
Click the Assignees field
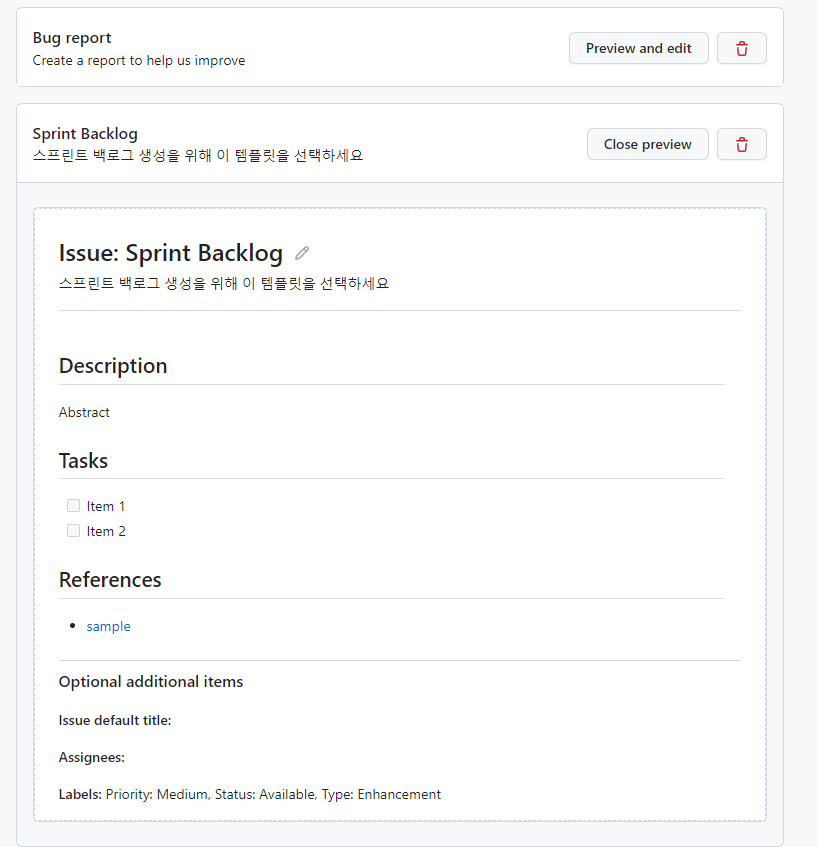92,758
